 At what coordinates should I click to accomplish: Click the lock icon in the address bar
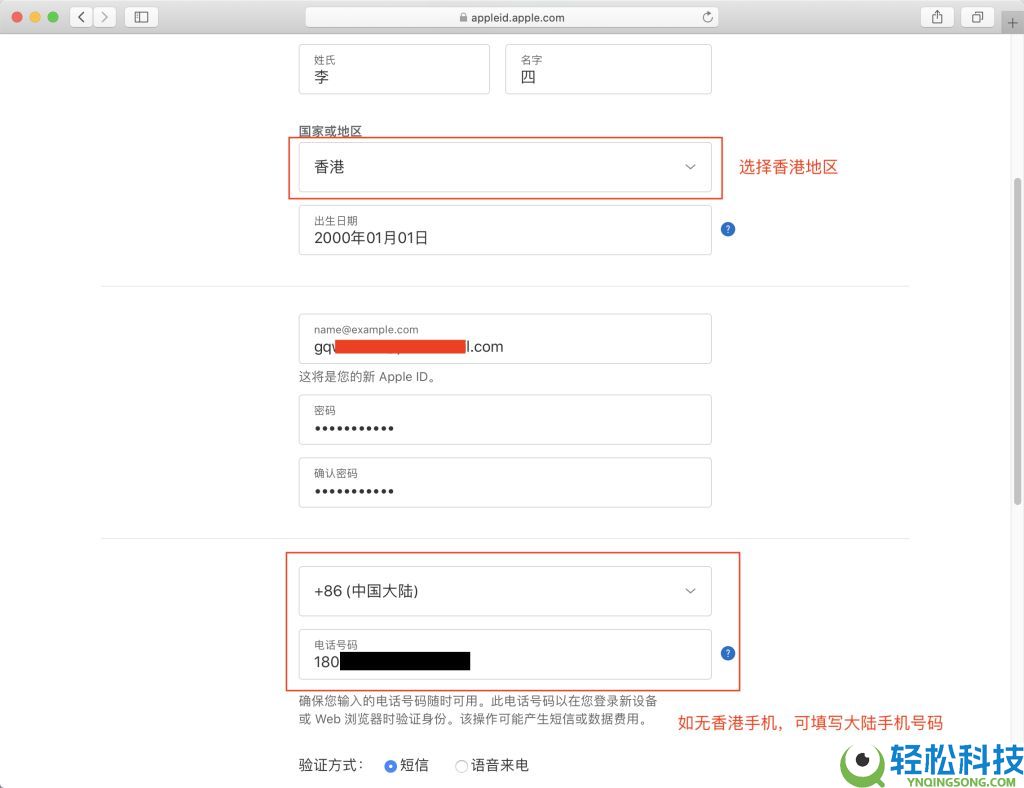[463, 18]
